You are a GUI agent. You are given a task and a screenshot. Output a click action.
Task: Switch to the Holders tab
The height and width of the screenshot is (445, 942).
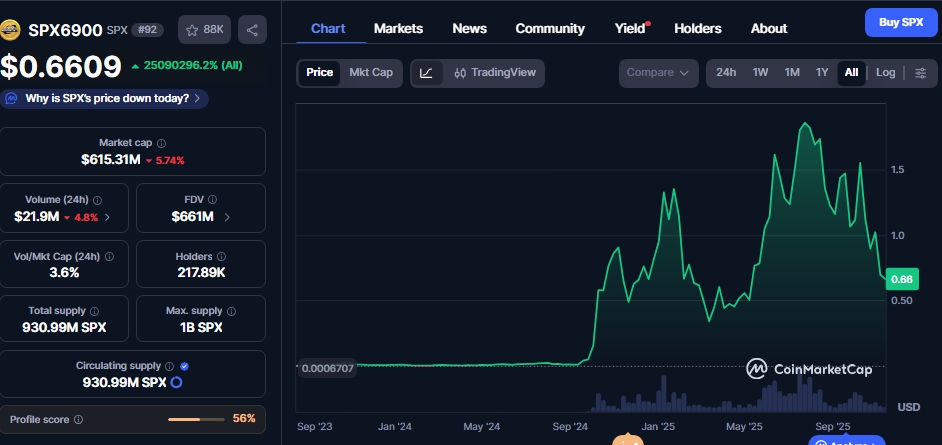pos(697,28)
